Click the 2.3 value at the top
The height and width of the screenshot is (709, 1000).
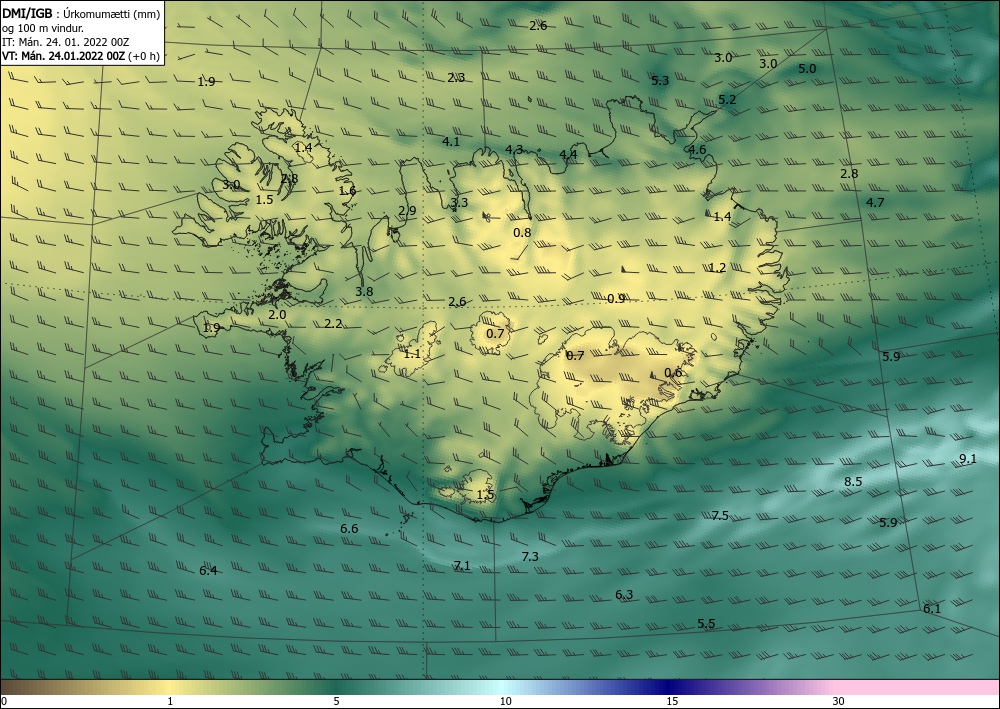[456, 78]
